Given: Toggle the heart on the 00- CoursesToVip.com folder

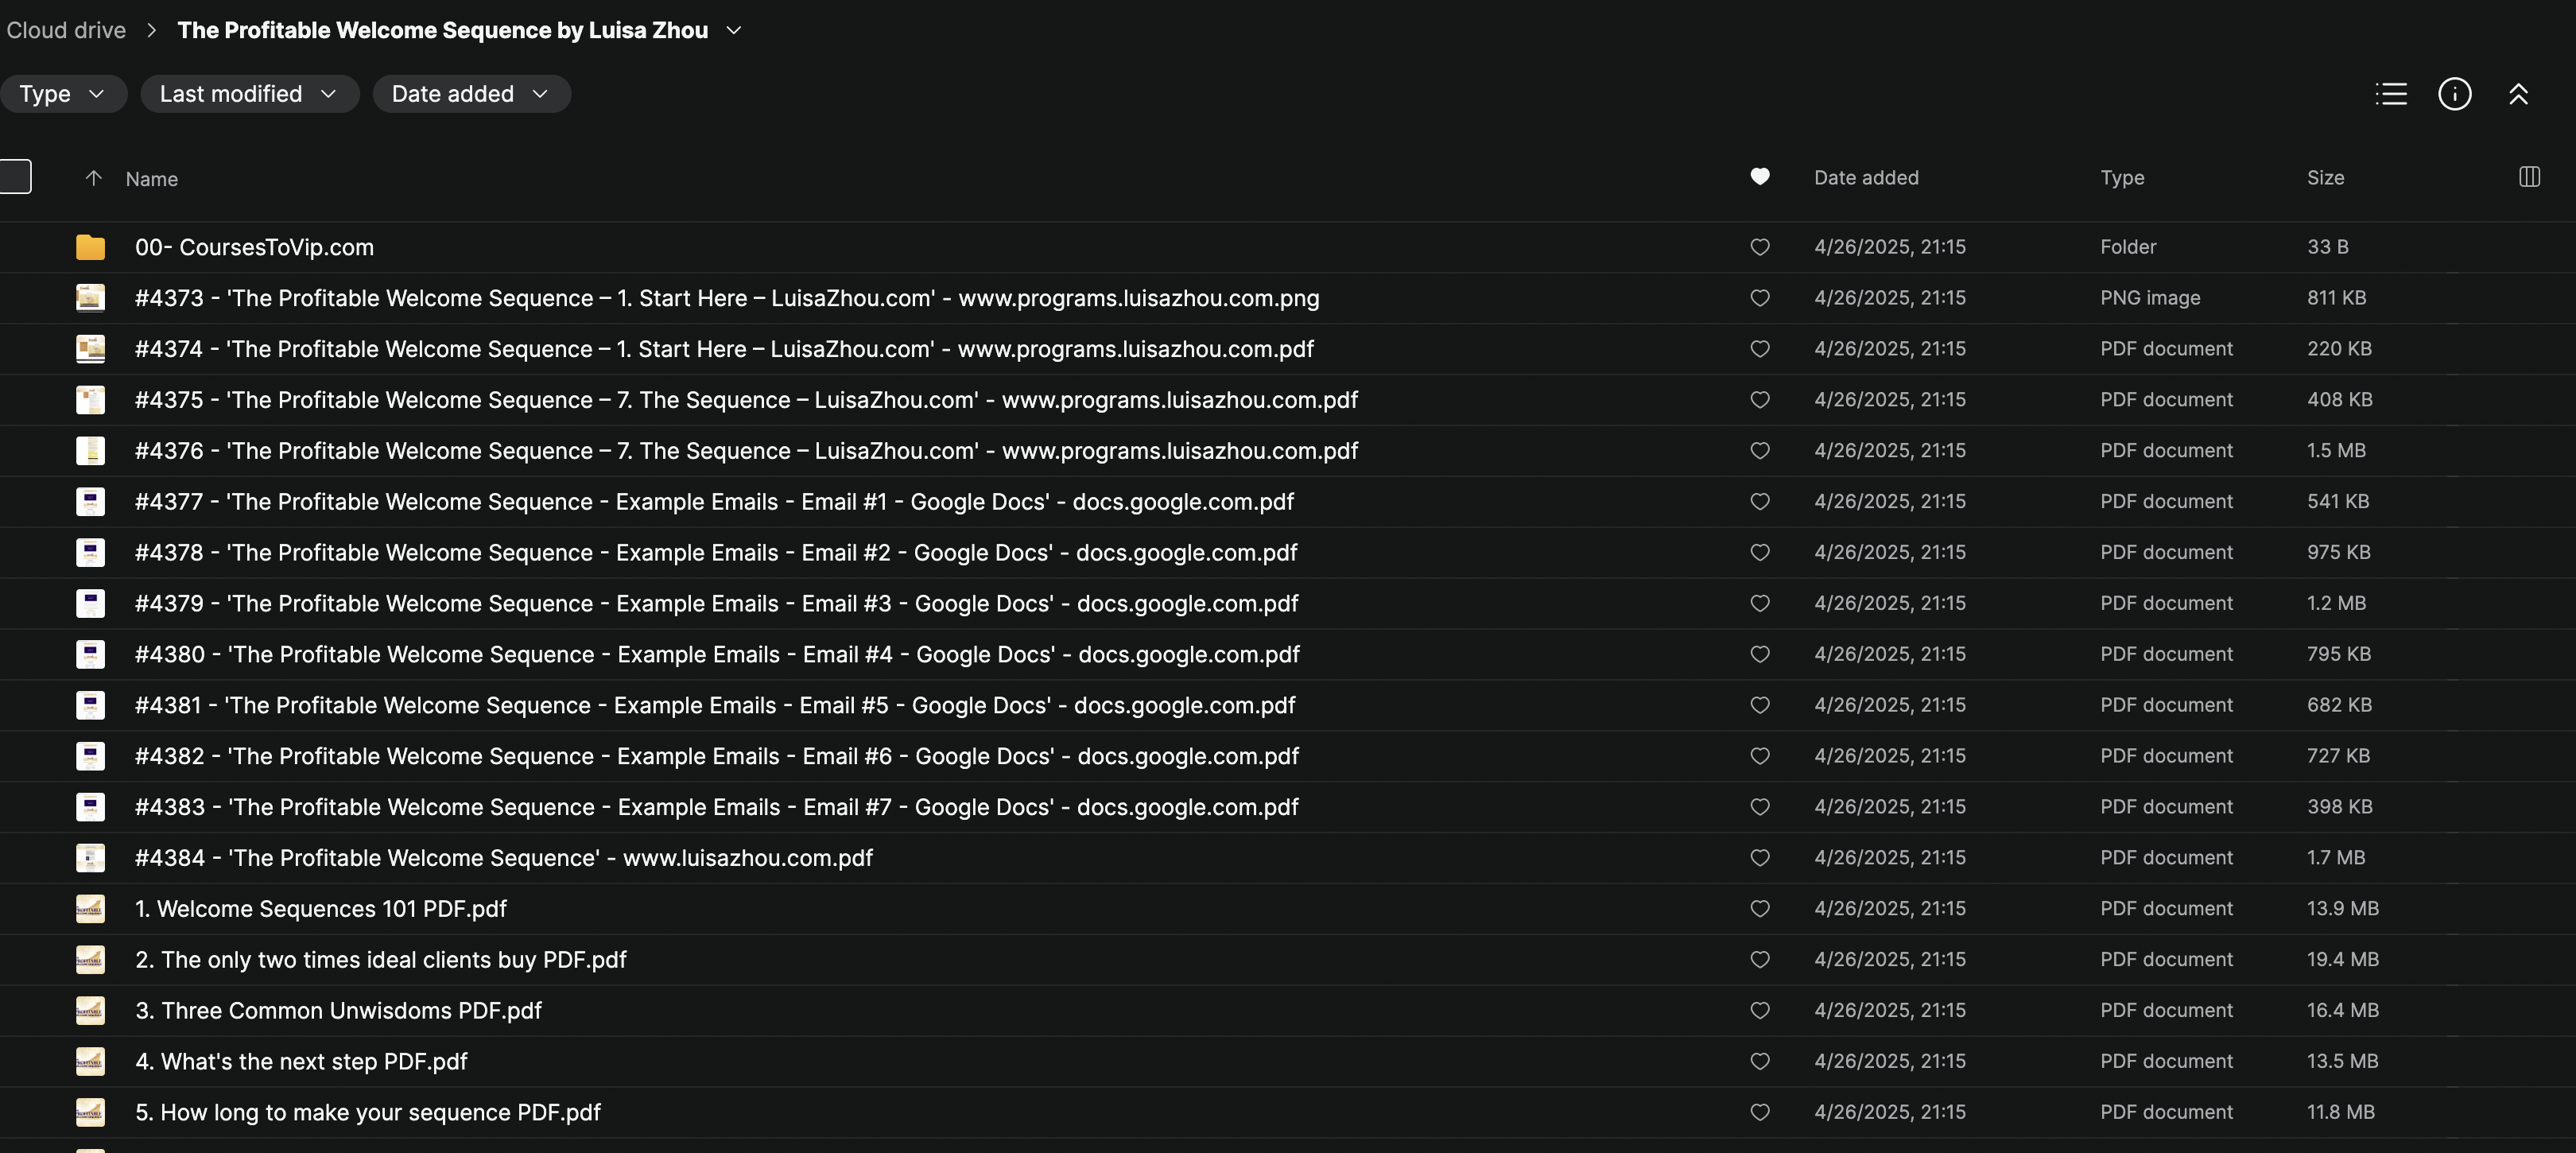Looking at the screenshot, I should 1760,247.
